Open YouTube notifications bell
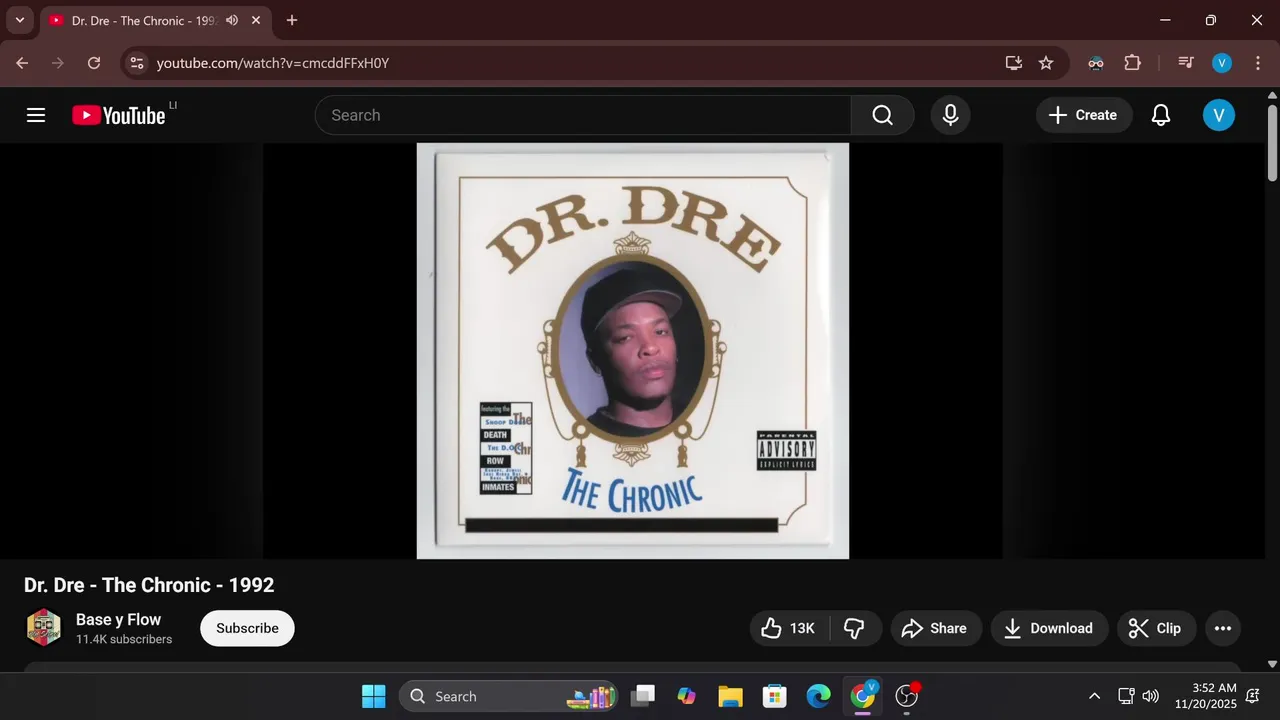Viewport: 1280px width, 720px height. click(1161, 115)
